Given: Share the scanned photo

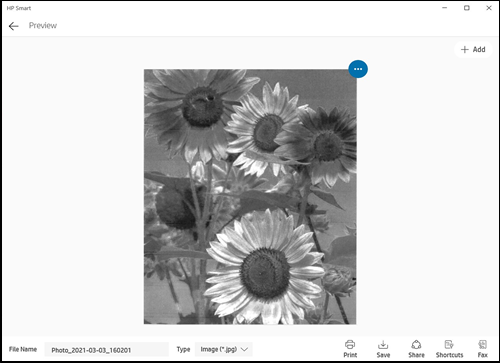Looking at the screenshot, I should coord(416,349).
